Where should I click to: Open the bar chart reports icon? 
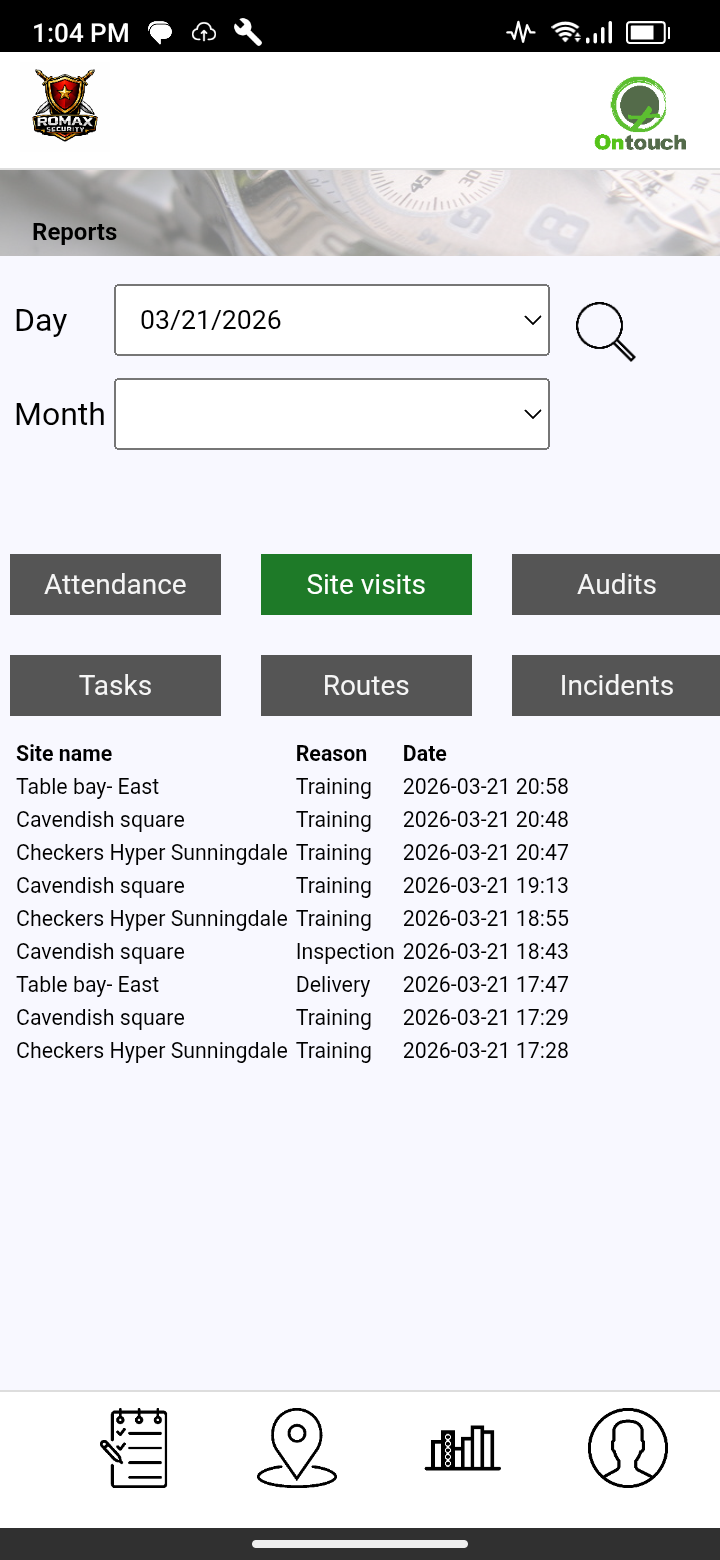coord(462,1447)
